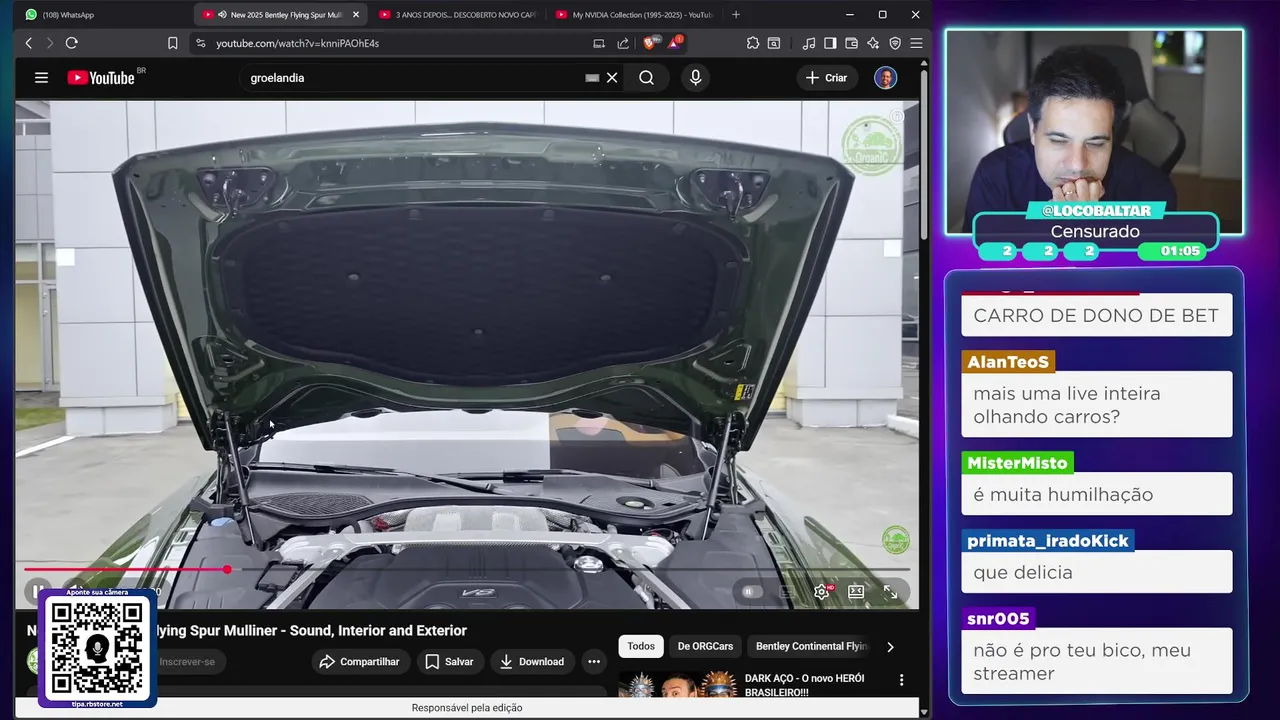The height and width of the screenshot is (720, 1280).
Task: Open Brave Rewards triangle icon
Action: (676, 43)
